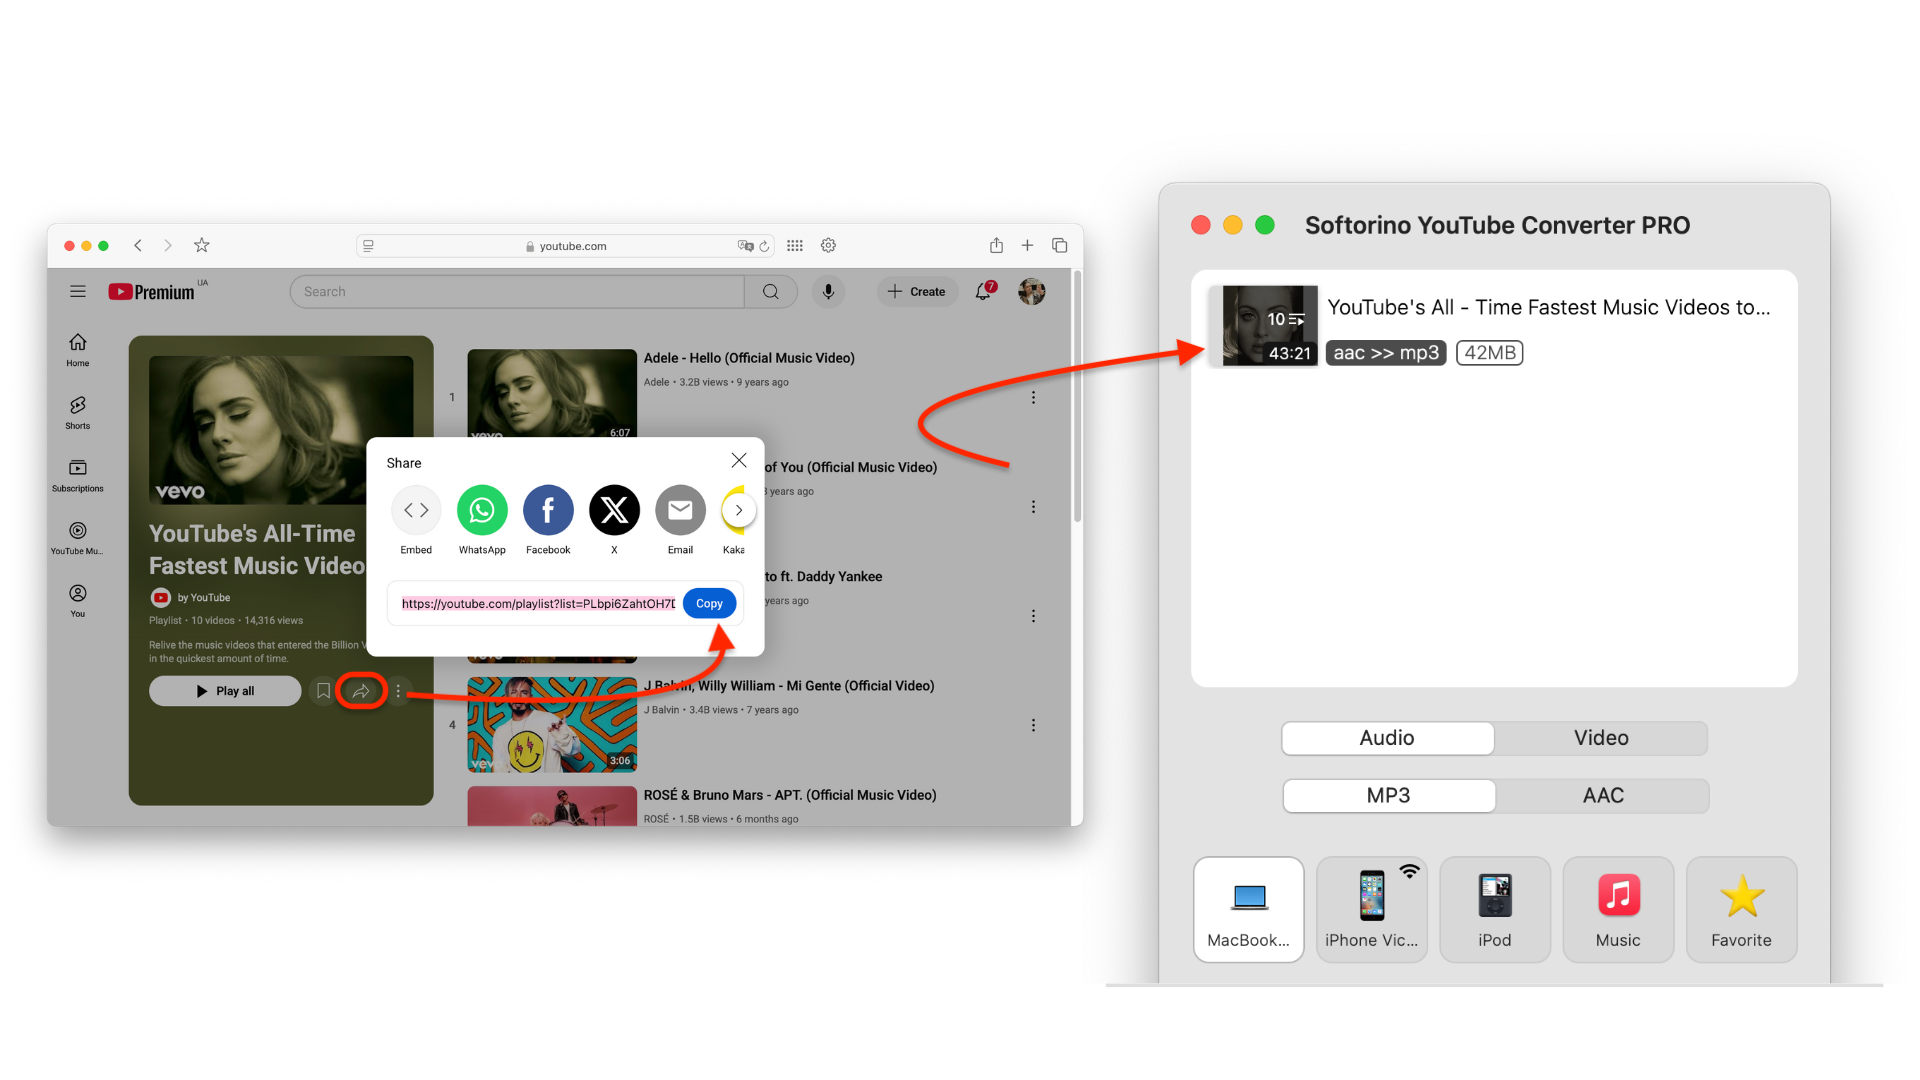Switch converter to Audio tab
Image resolution: width=1920 pixels, height=1080 pixels.
click(1387, 738)
